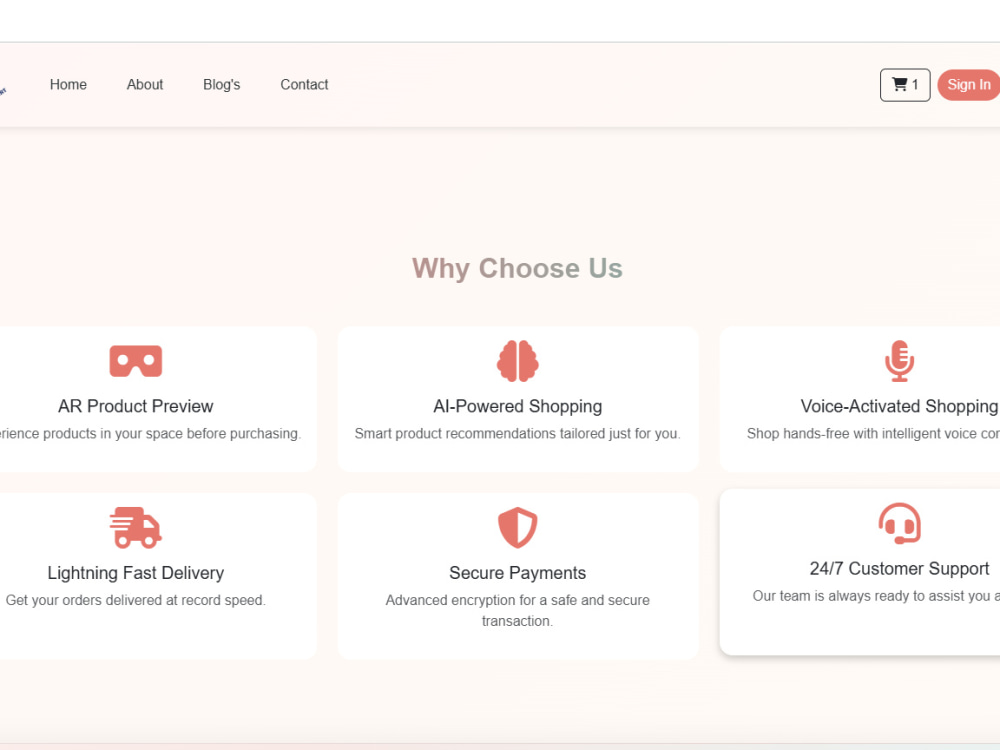
Task: Click the brain AI-Powered Shopping icon
Action: click(518, 361)
